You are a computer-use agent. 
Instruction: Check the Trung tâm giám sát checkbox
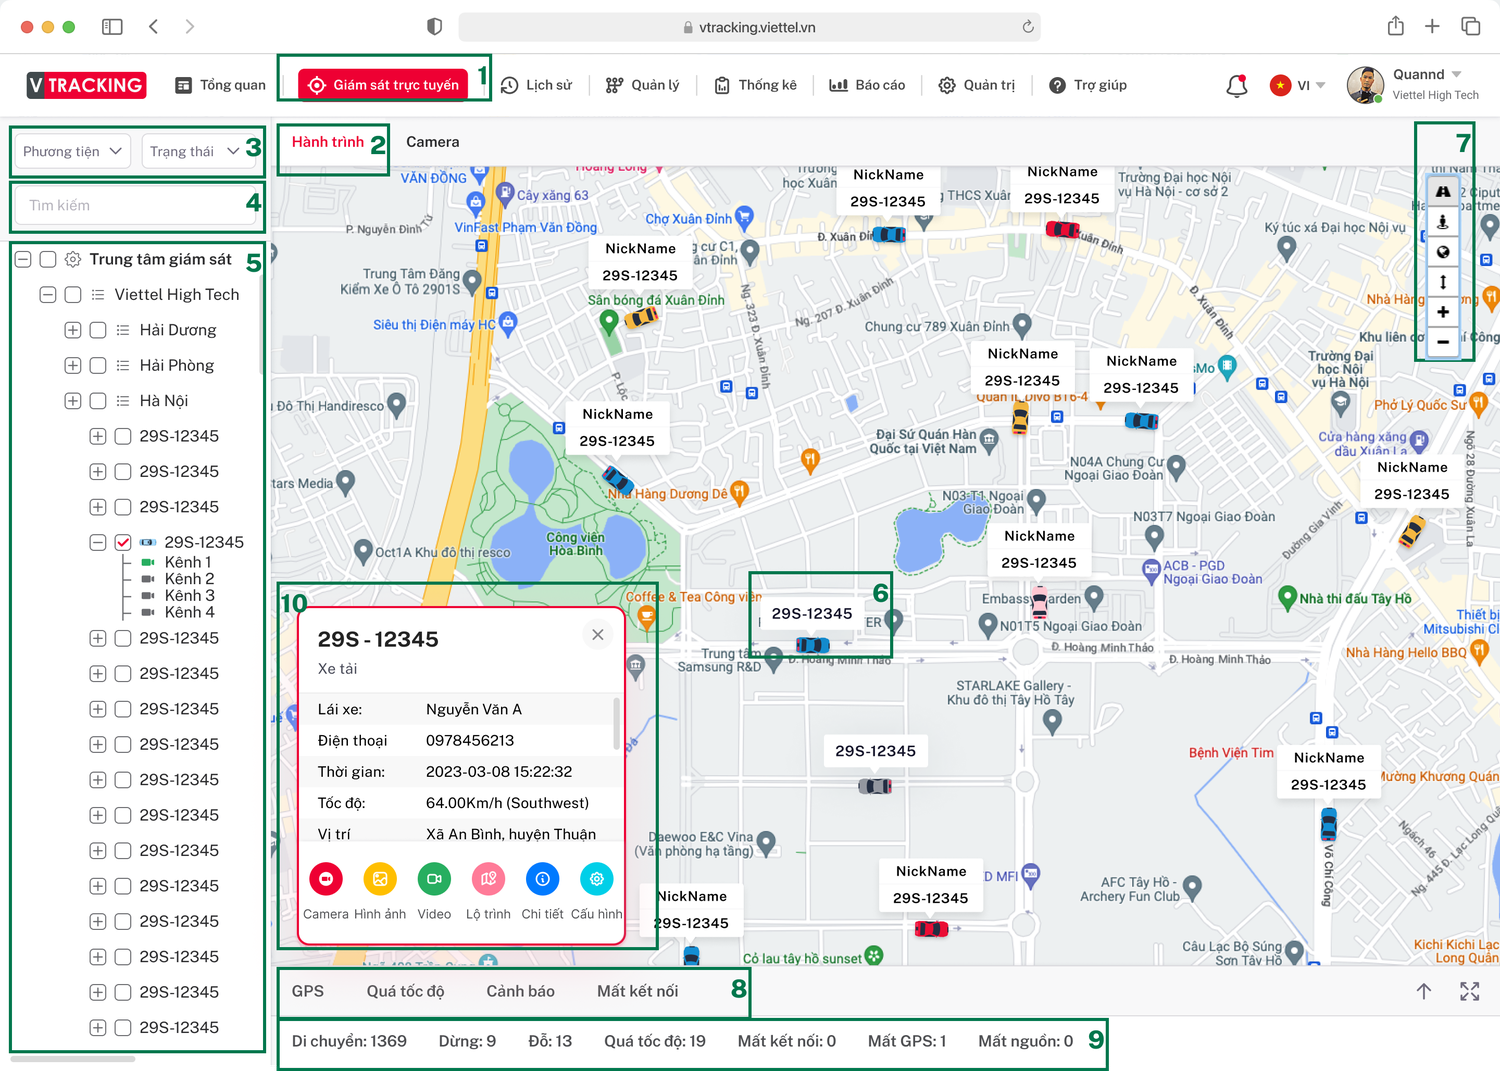pos(47,259)
